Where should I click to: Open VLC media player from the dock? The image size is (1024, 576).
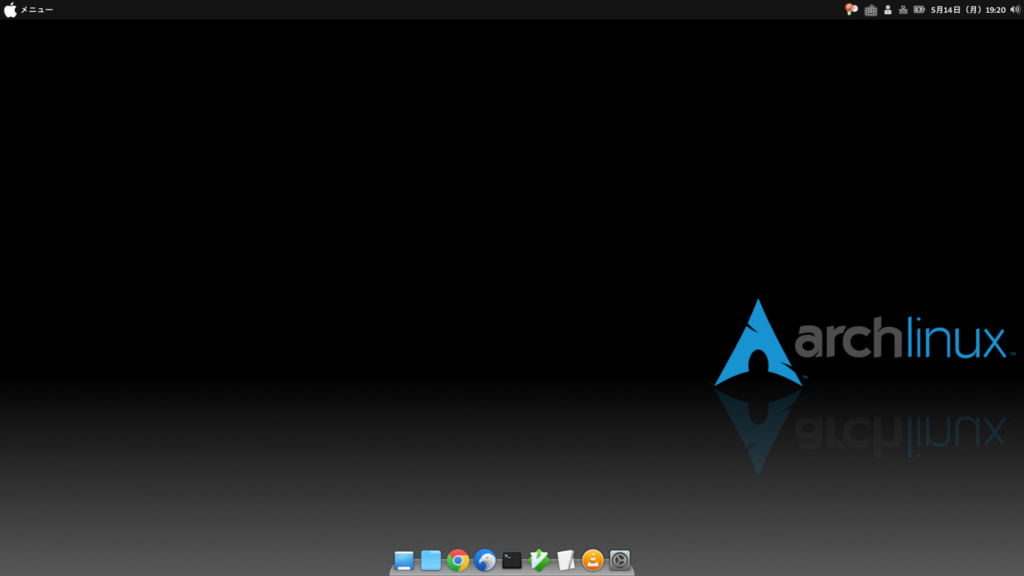tap(592, 561)
